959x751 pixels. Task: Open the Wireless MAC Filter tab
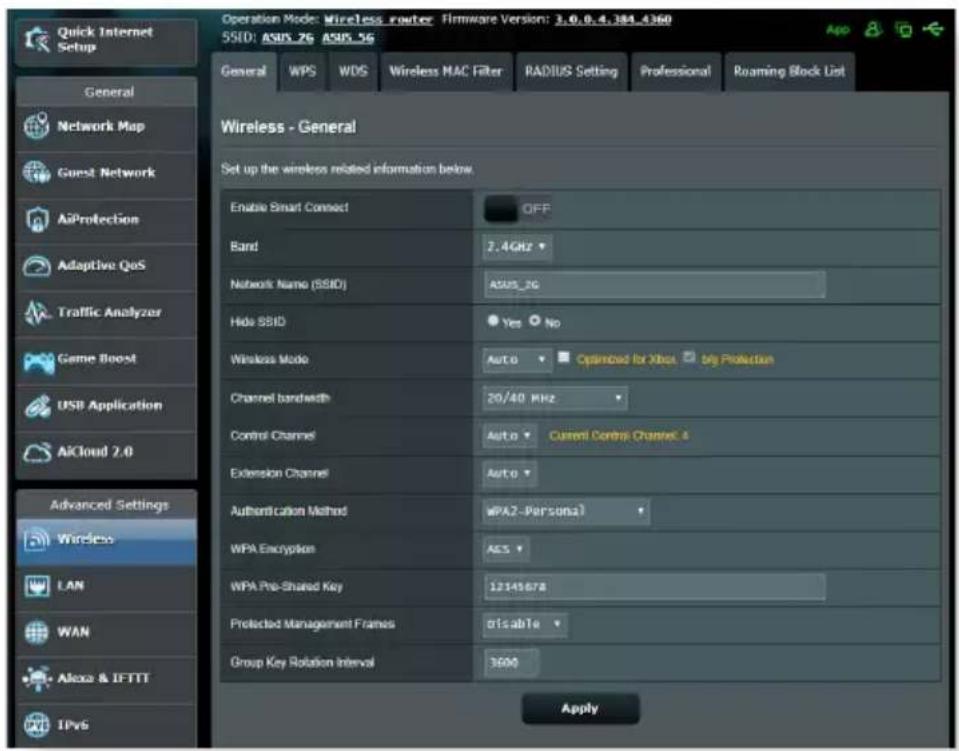446,72
